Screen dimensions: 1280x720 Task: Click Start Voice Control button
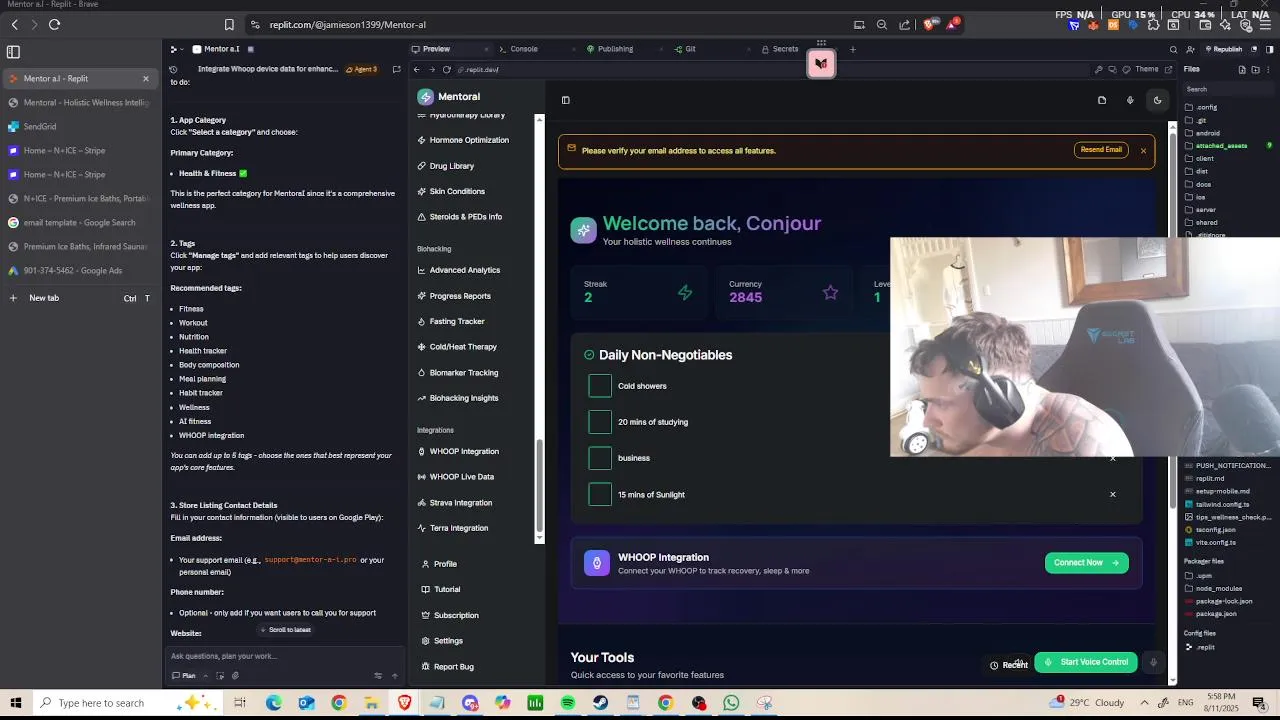1086,662
